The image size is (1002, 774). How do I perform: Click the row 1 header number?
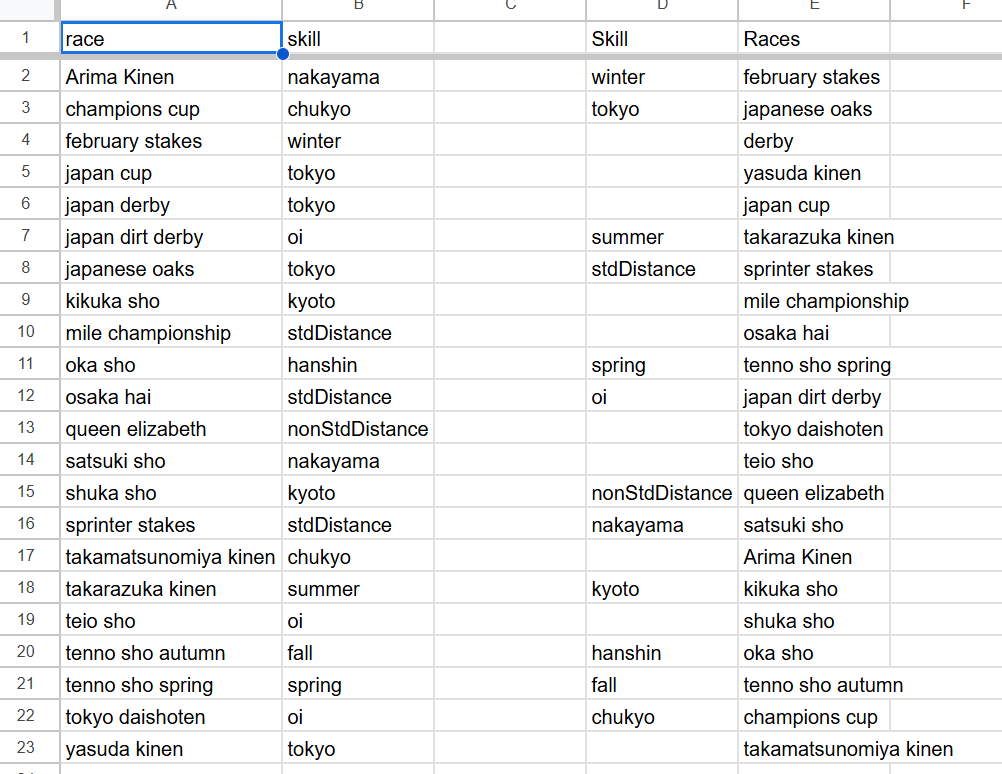tap(29, 38)
